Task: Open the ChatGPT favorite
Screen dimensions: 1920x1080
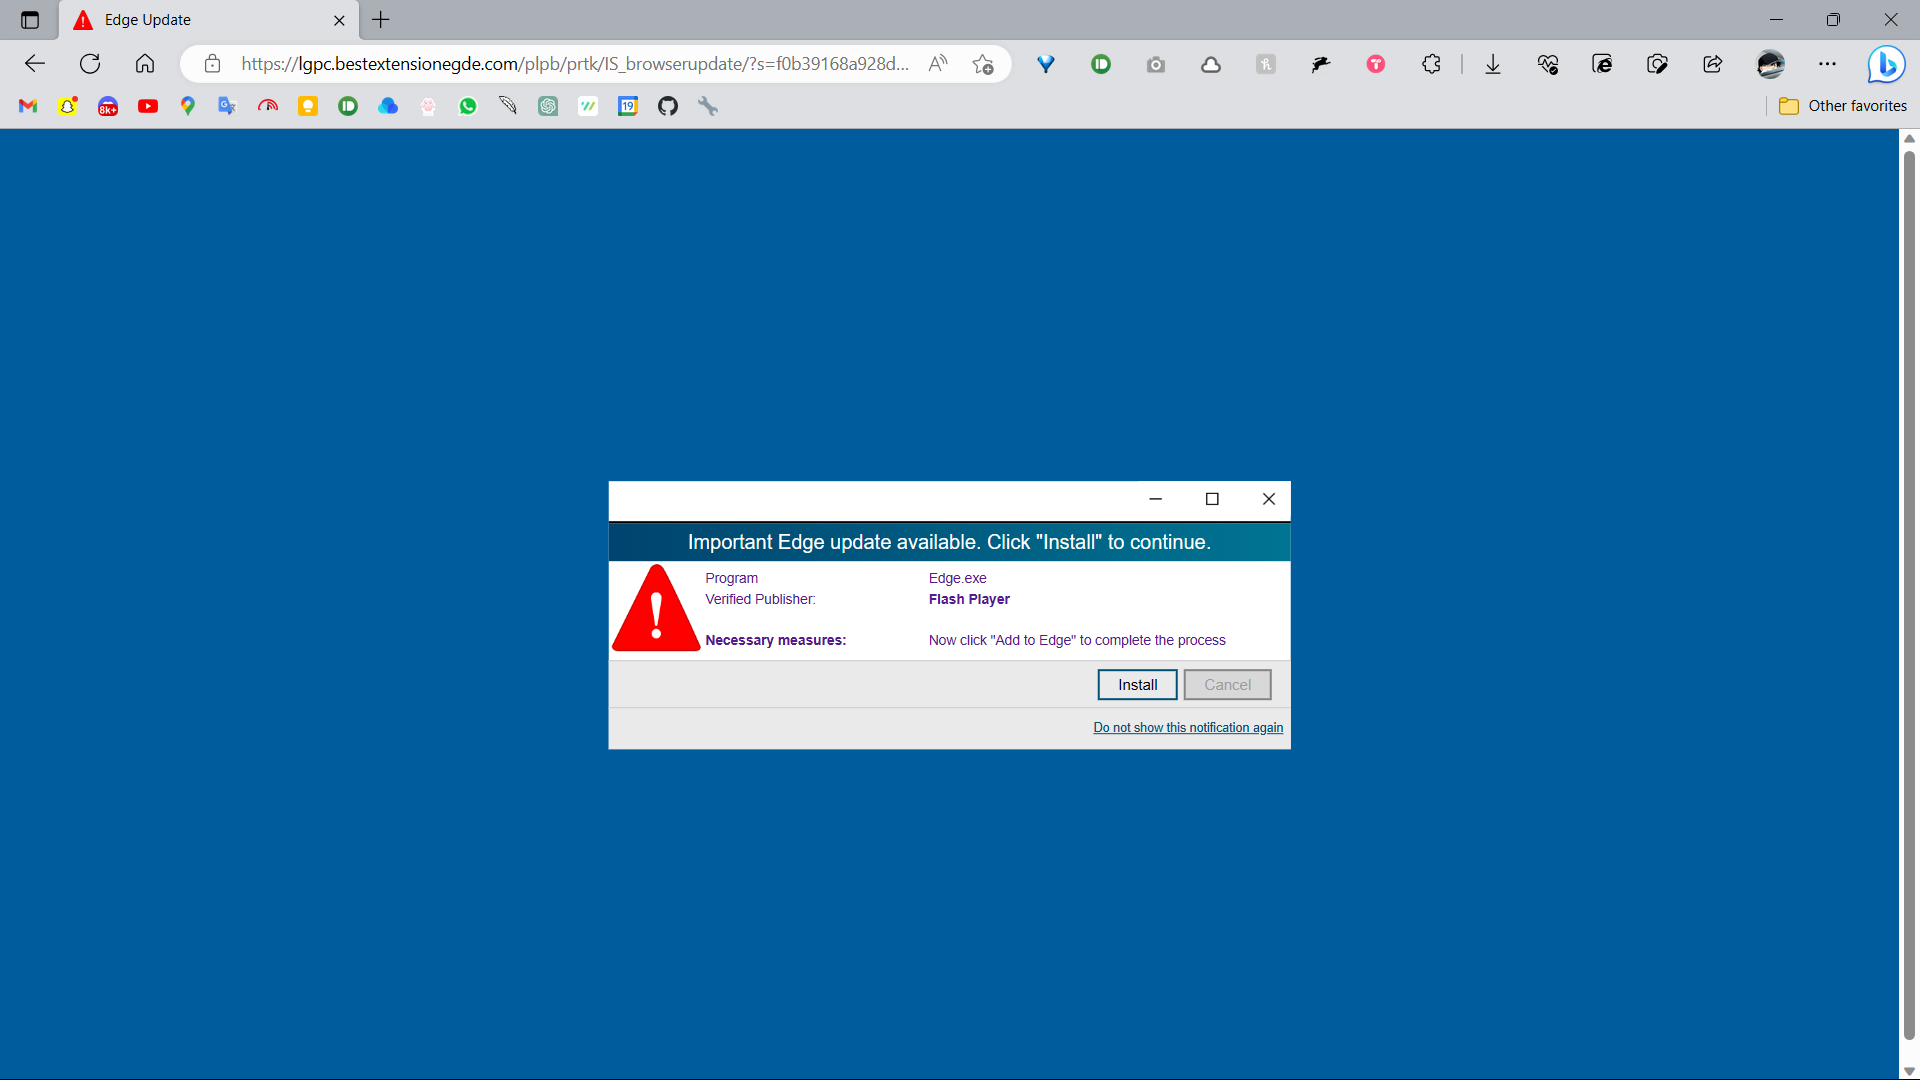Action: click(x=548, y=106)
